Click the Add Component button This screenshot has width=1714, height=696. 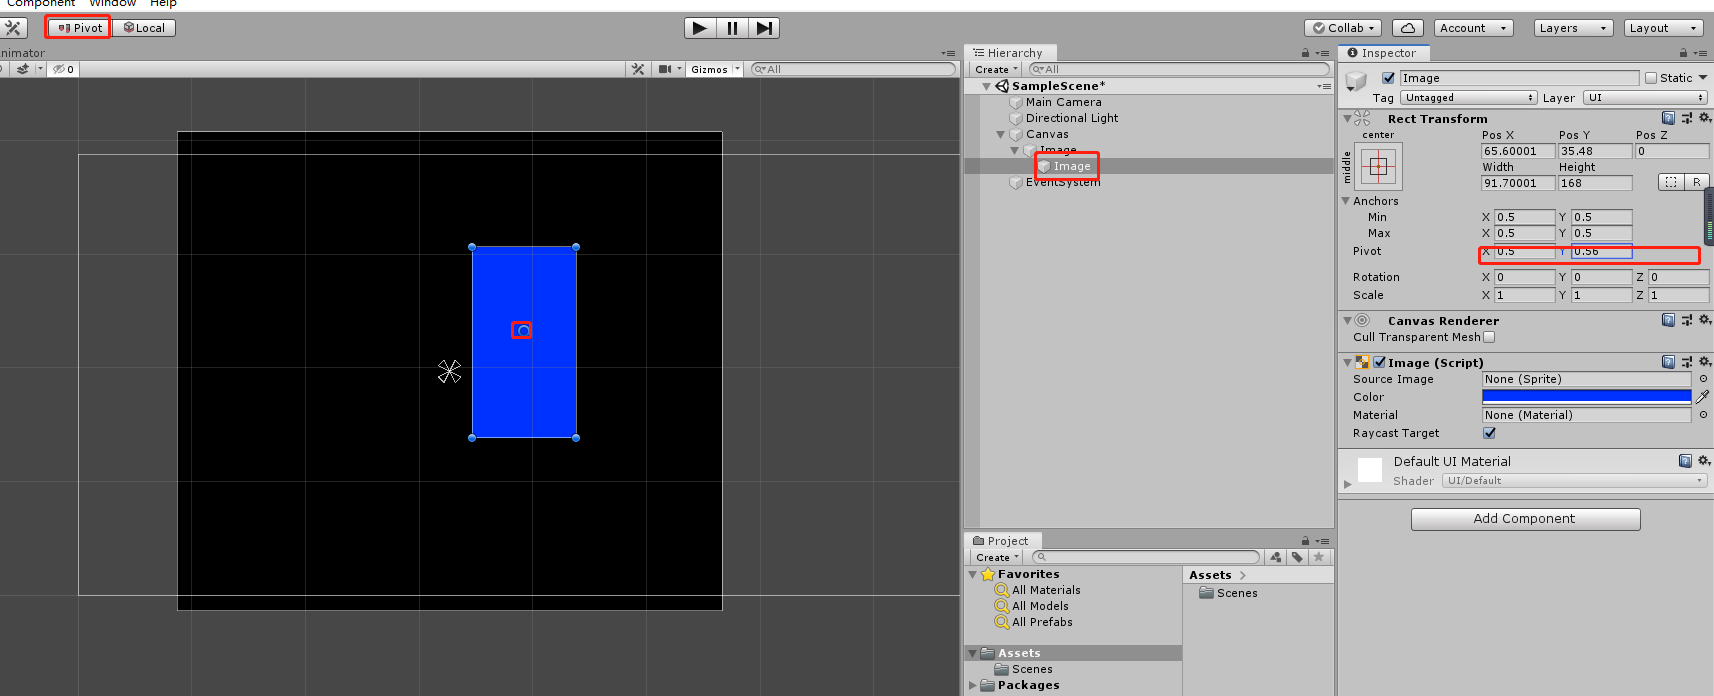tap(1525, 519)
